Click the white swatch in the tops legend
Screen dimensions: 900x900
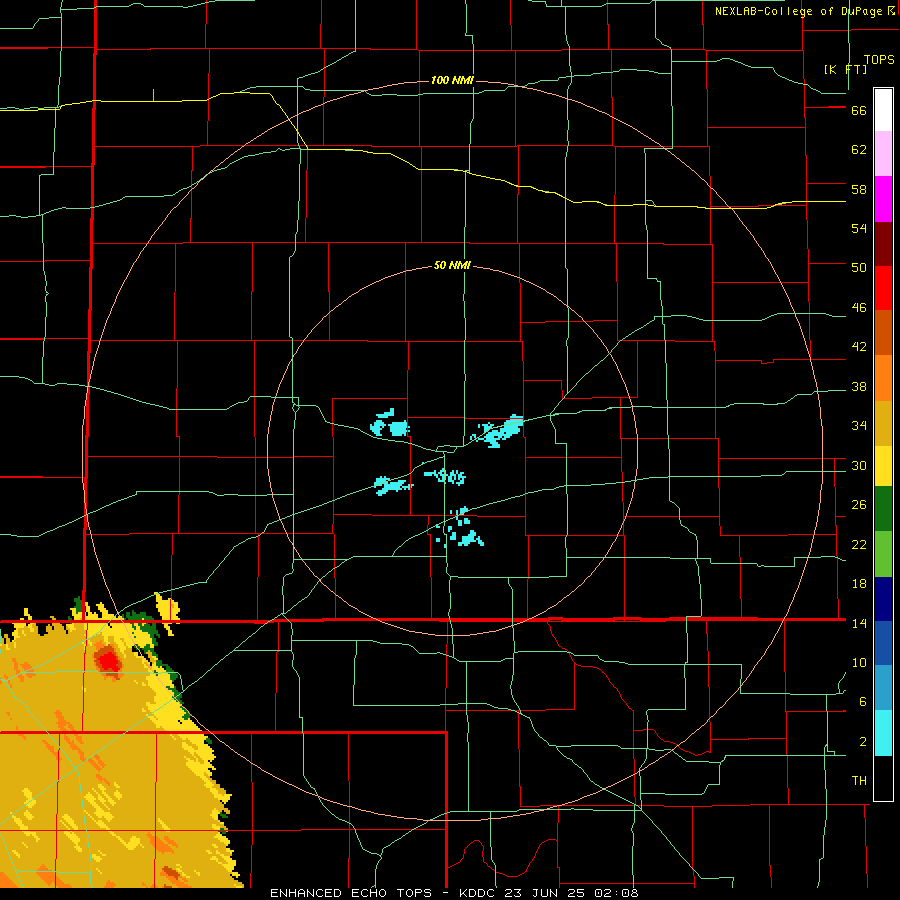(x=883, y=110)
